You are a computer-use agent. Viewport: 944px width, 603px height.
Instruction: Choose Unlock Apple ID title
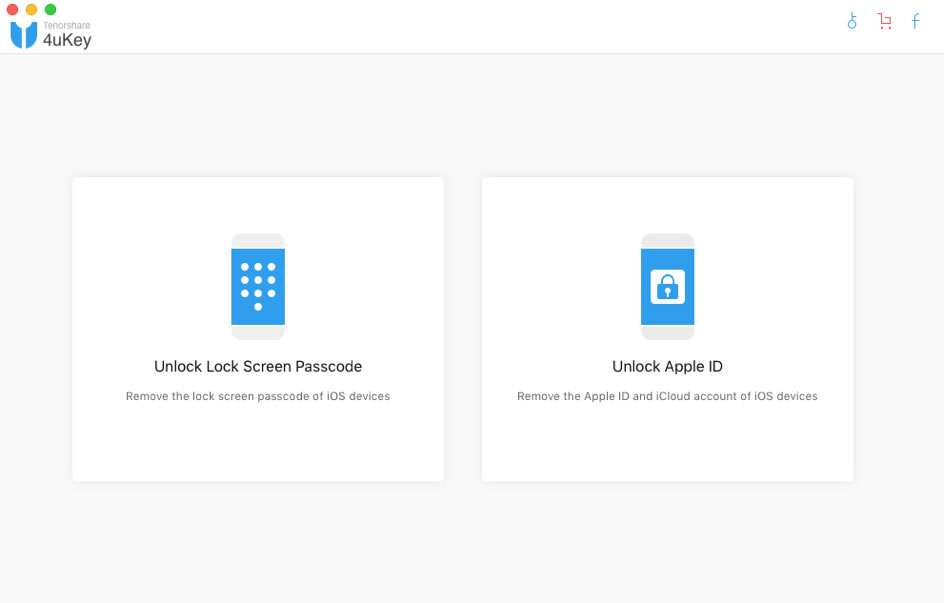(x=667, y=366)
